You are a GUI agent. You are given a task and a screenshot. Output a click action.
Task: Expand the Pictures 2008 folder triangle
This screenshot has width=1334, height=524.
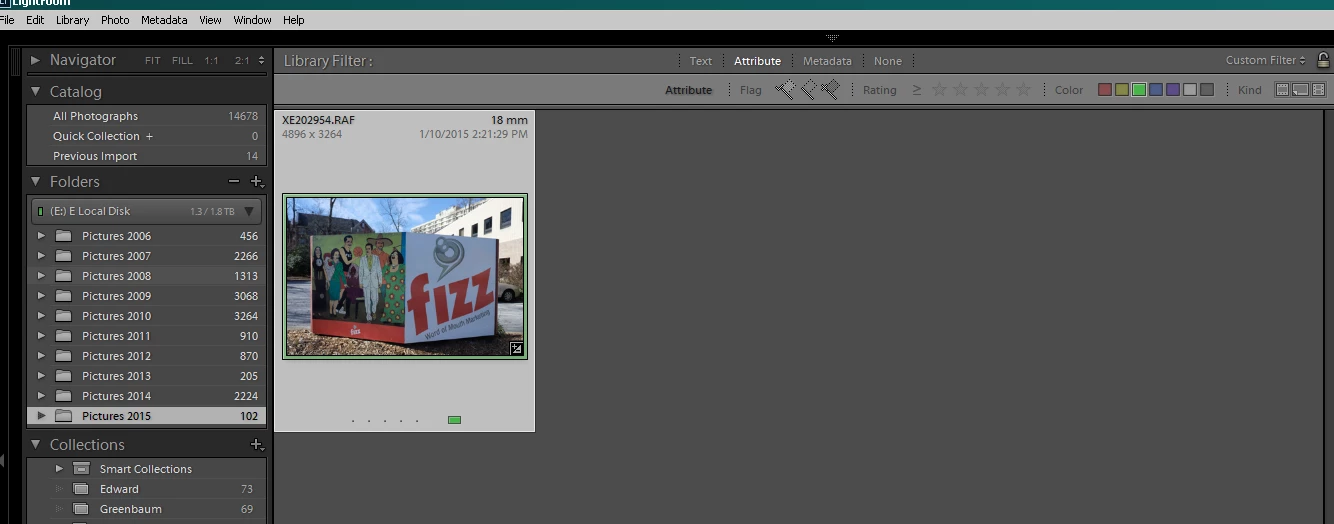[x=41, y=276]
